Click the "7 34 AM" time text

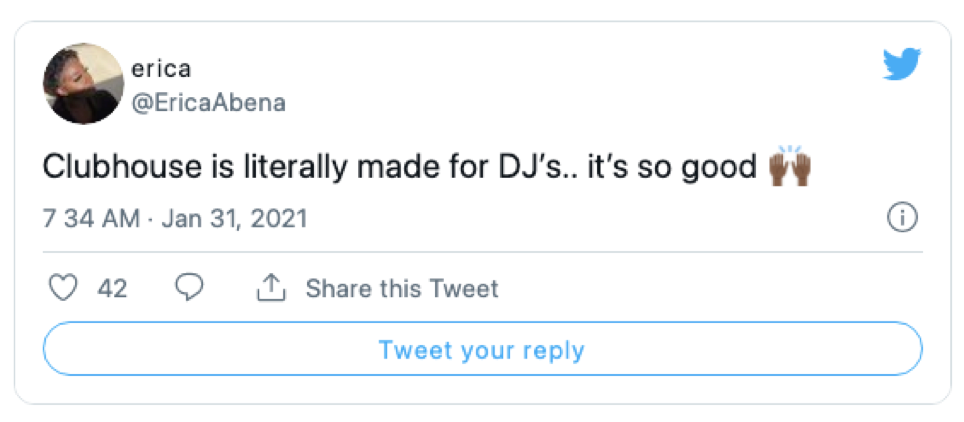[91, 218]
